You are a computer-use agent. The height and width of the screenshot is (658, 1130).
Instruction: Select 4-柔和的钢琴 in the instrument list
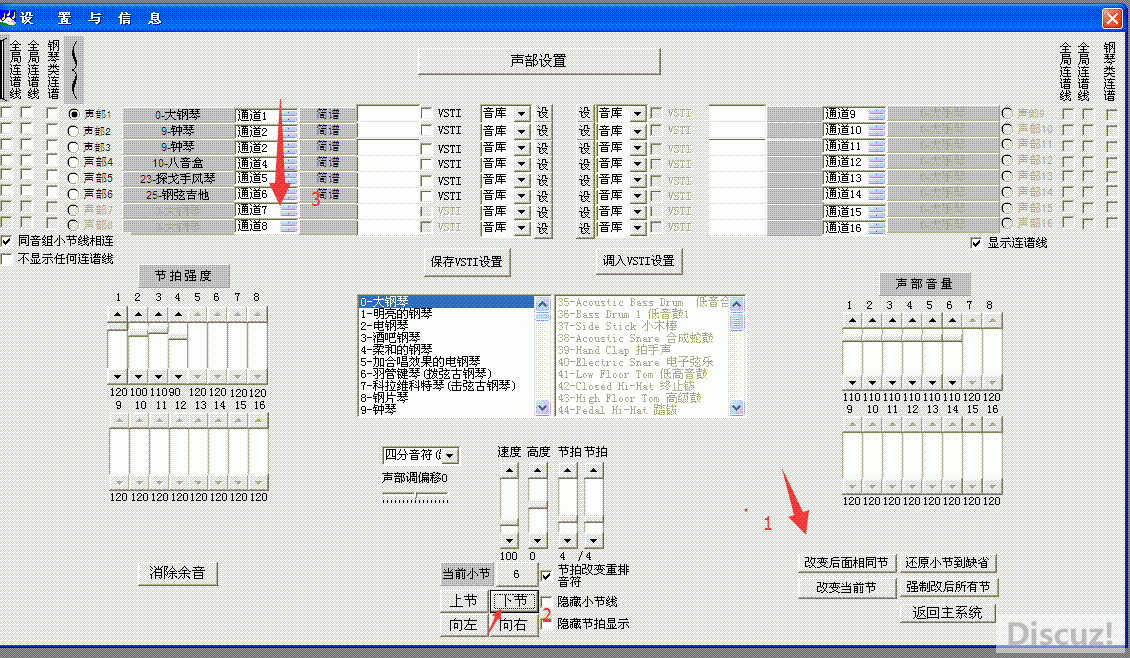pyautogui.click(x=396, y=350)
